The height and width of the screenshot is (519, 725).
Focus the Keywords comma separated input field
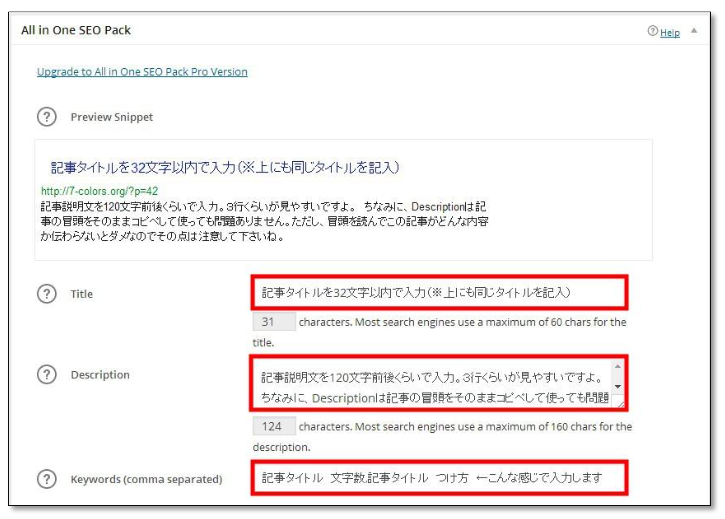coord(439,477)
